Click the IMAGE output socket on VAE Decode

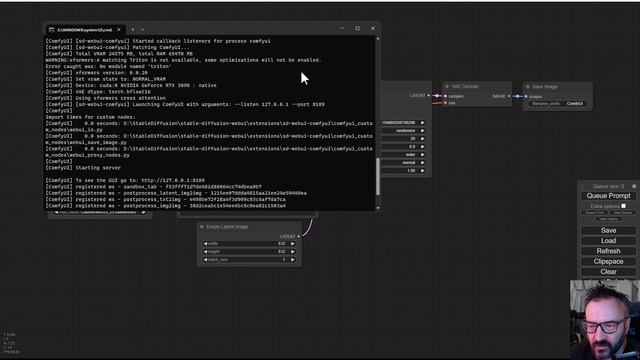(x=509, y=96)
